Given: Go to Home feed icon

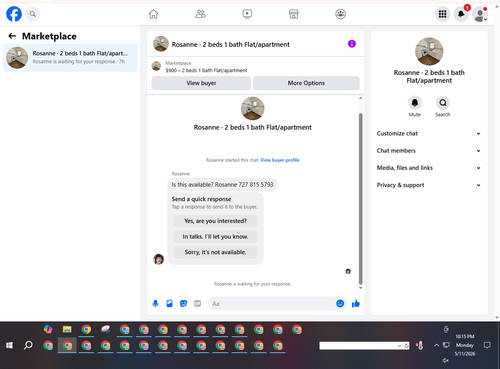Looking at the screenshot, I should point(153,14).
